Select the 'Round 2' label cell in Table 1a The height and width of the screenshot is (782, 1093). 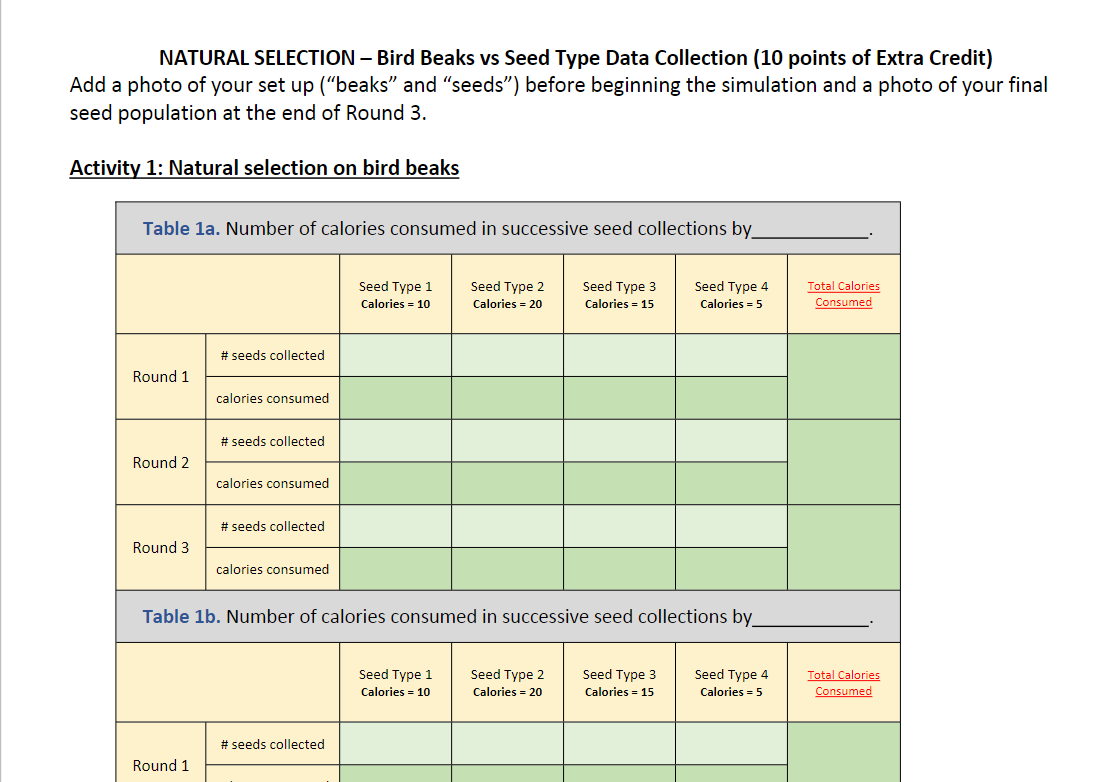click(160, 462)
